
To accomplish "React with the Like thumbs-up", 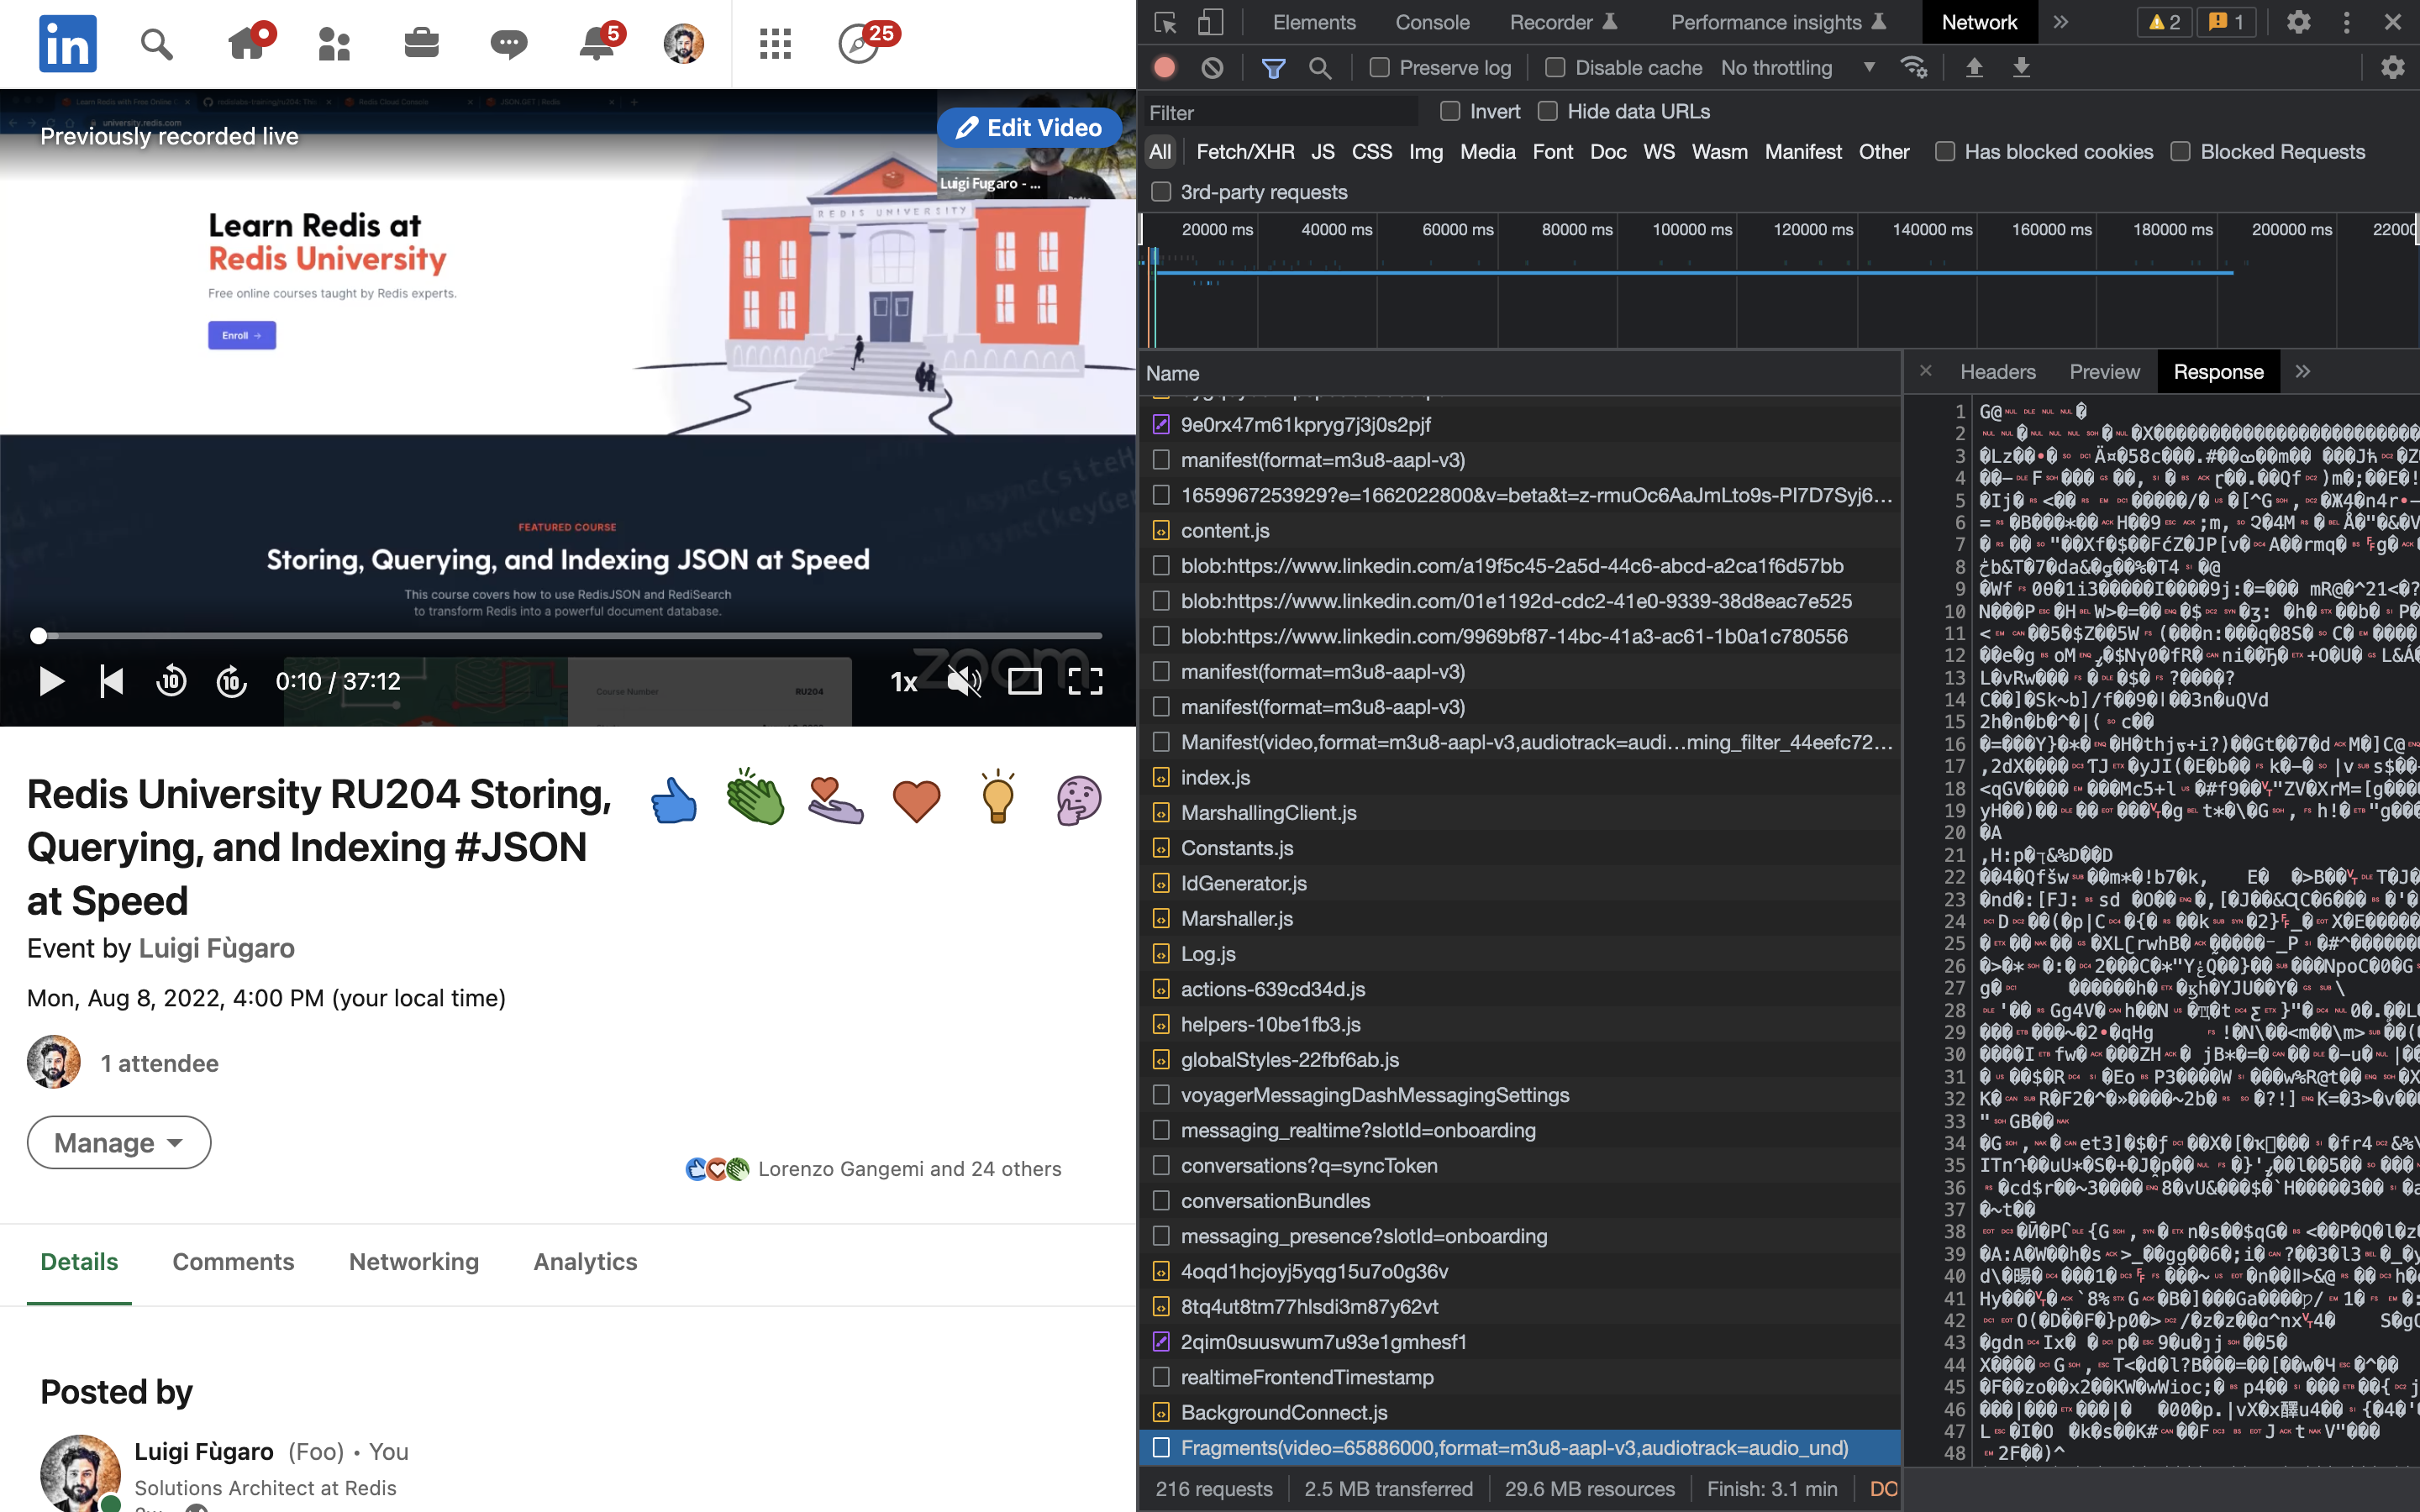I will click(x=674, y=801).
